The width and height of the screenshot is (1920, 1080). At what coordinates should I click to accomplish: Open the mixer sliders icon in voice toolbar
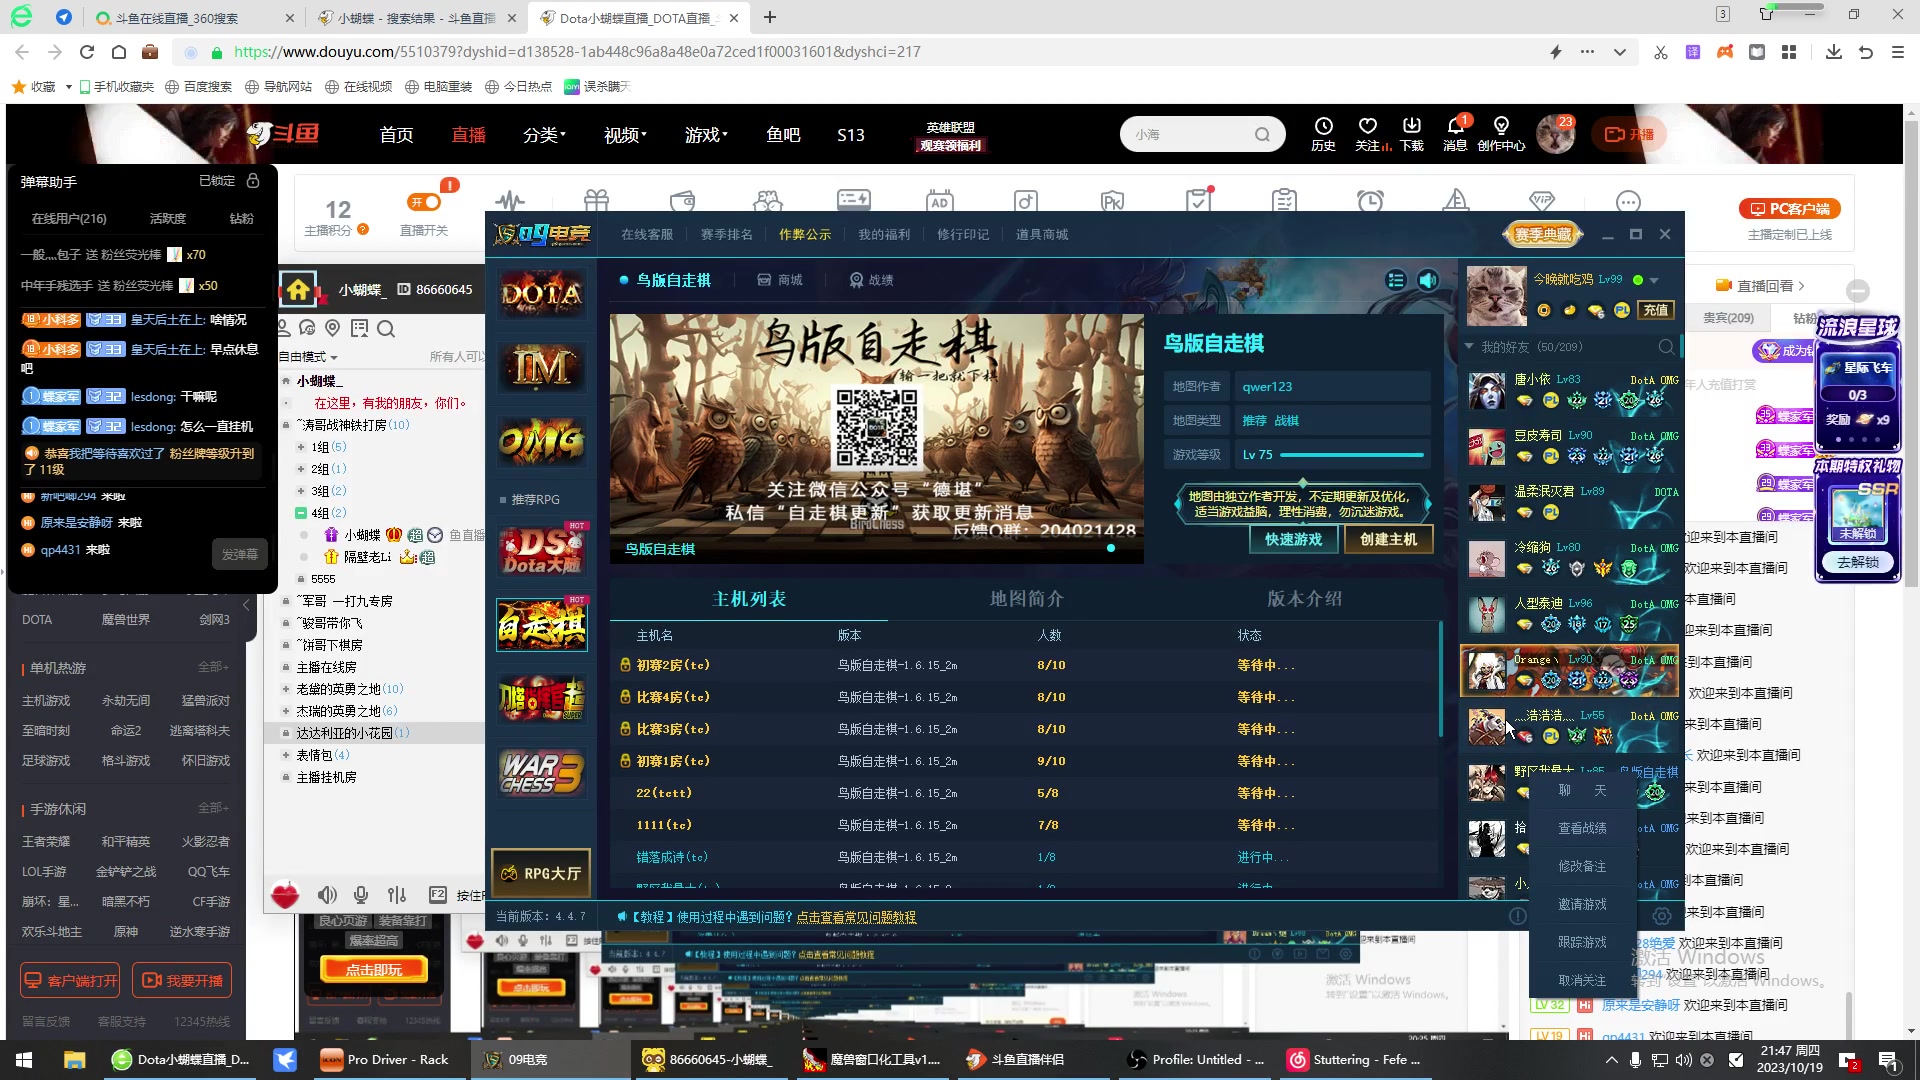[x=397, y=895]
